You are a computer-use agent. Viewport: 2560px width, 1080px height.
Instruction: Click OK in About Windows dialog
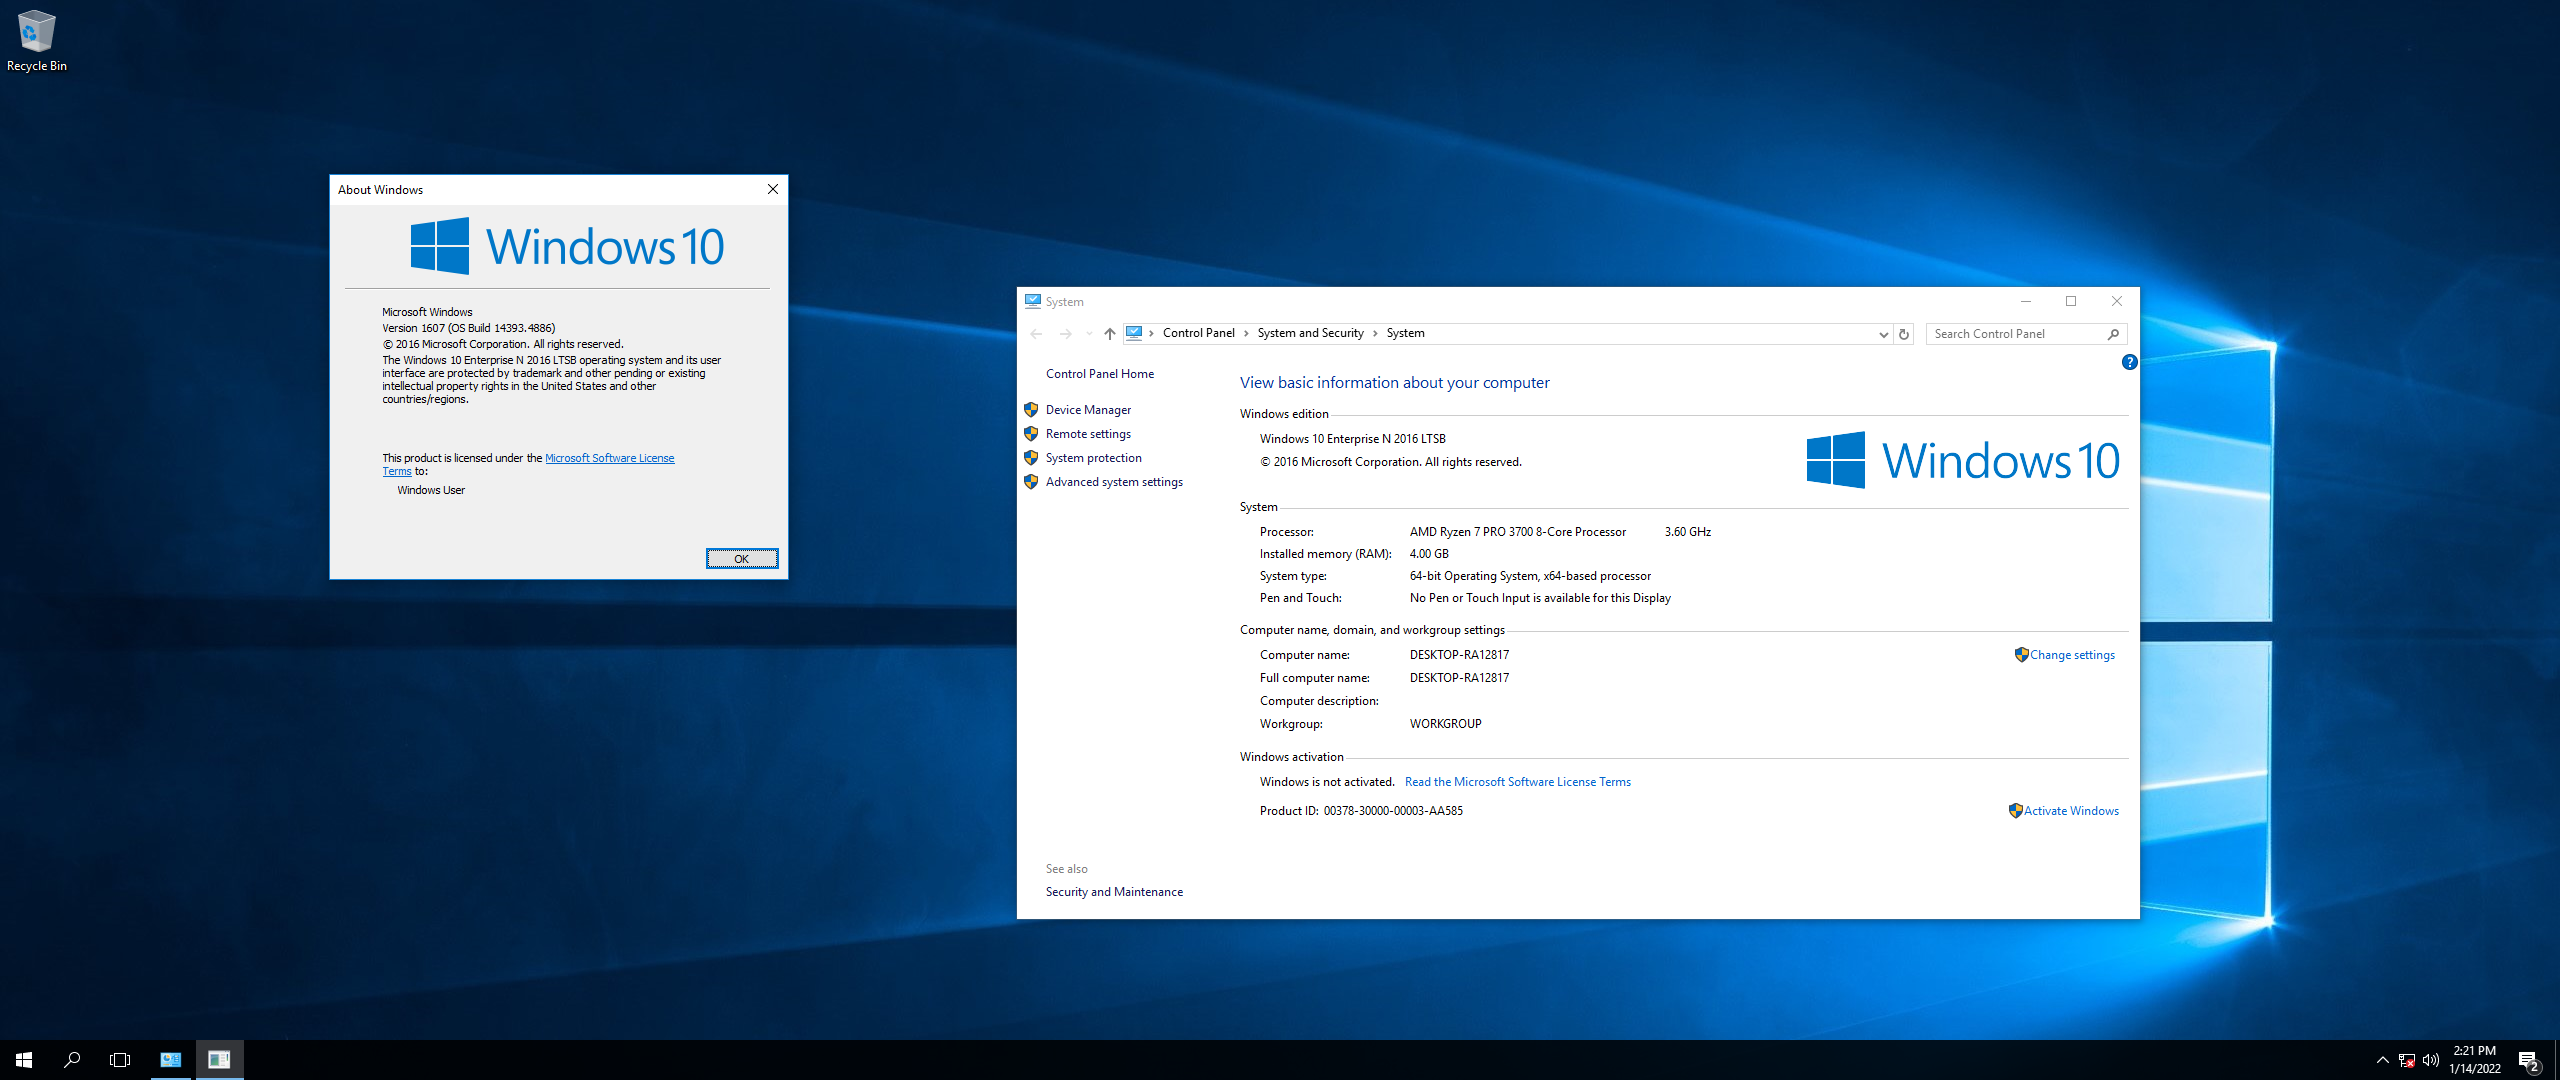tap(742, 559)
